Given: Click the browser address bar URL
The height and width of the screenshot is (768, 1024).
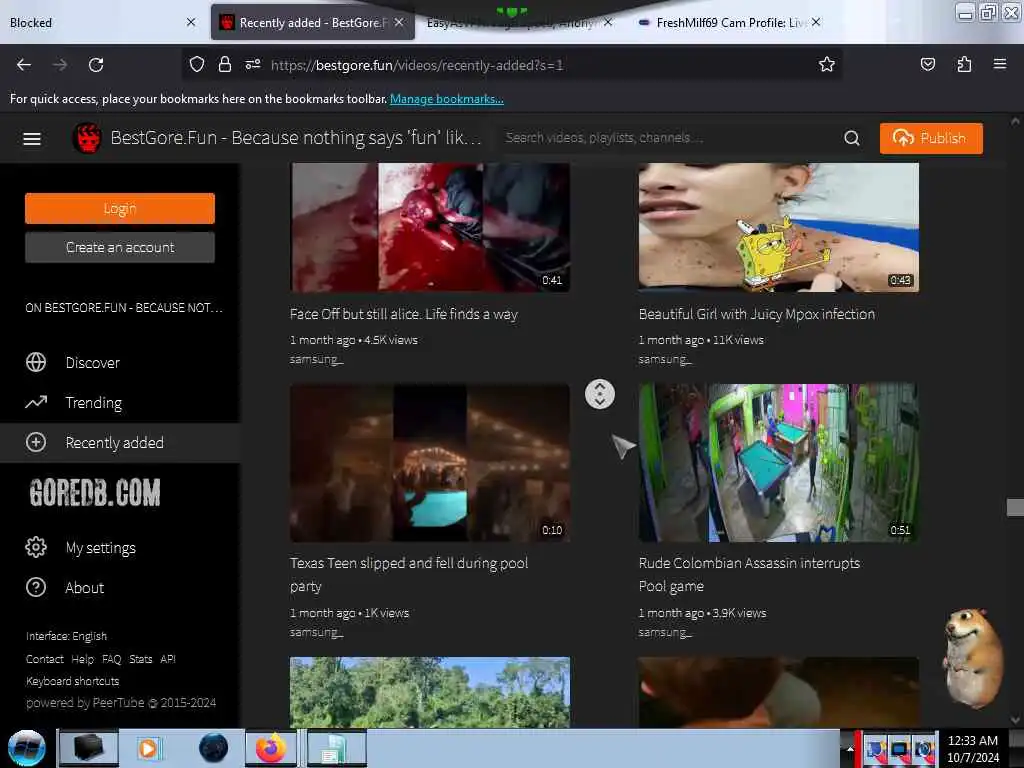Looking at the screenshot, I should point(417,65).
